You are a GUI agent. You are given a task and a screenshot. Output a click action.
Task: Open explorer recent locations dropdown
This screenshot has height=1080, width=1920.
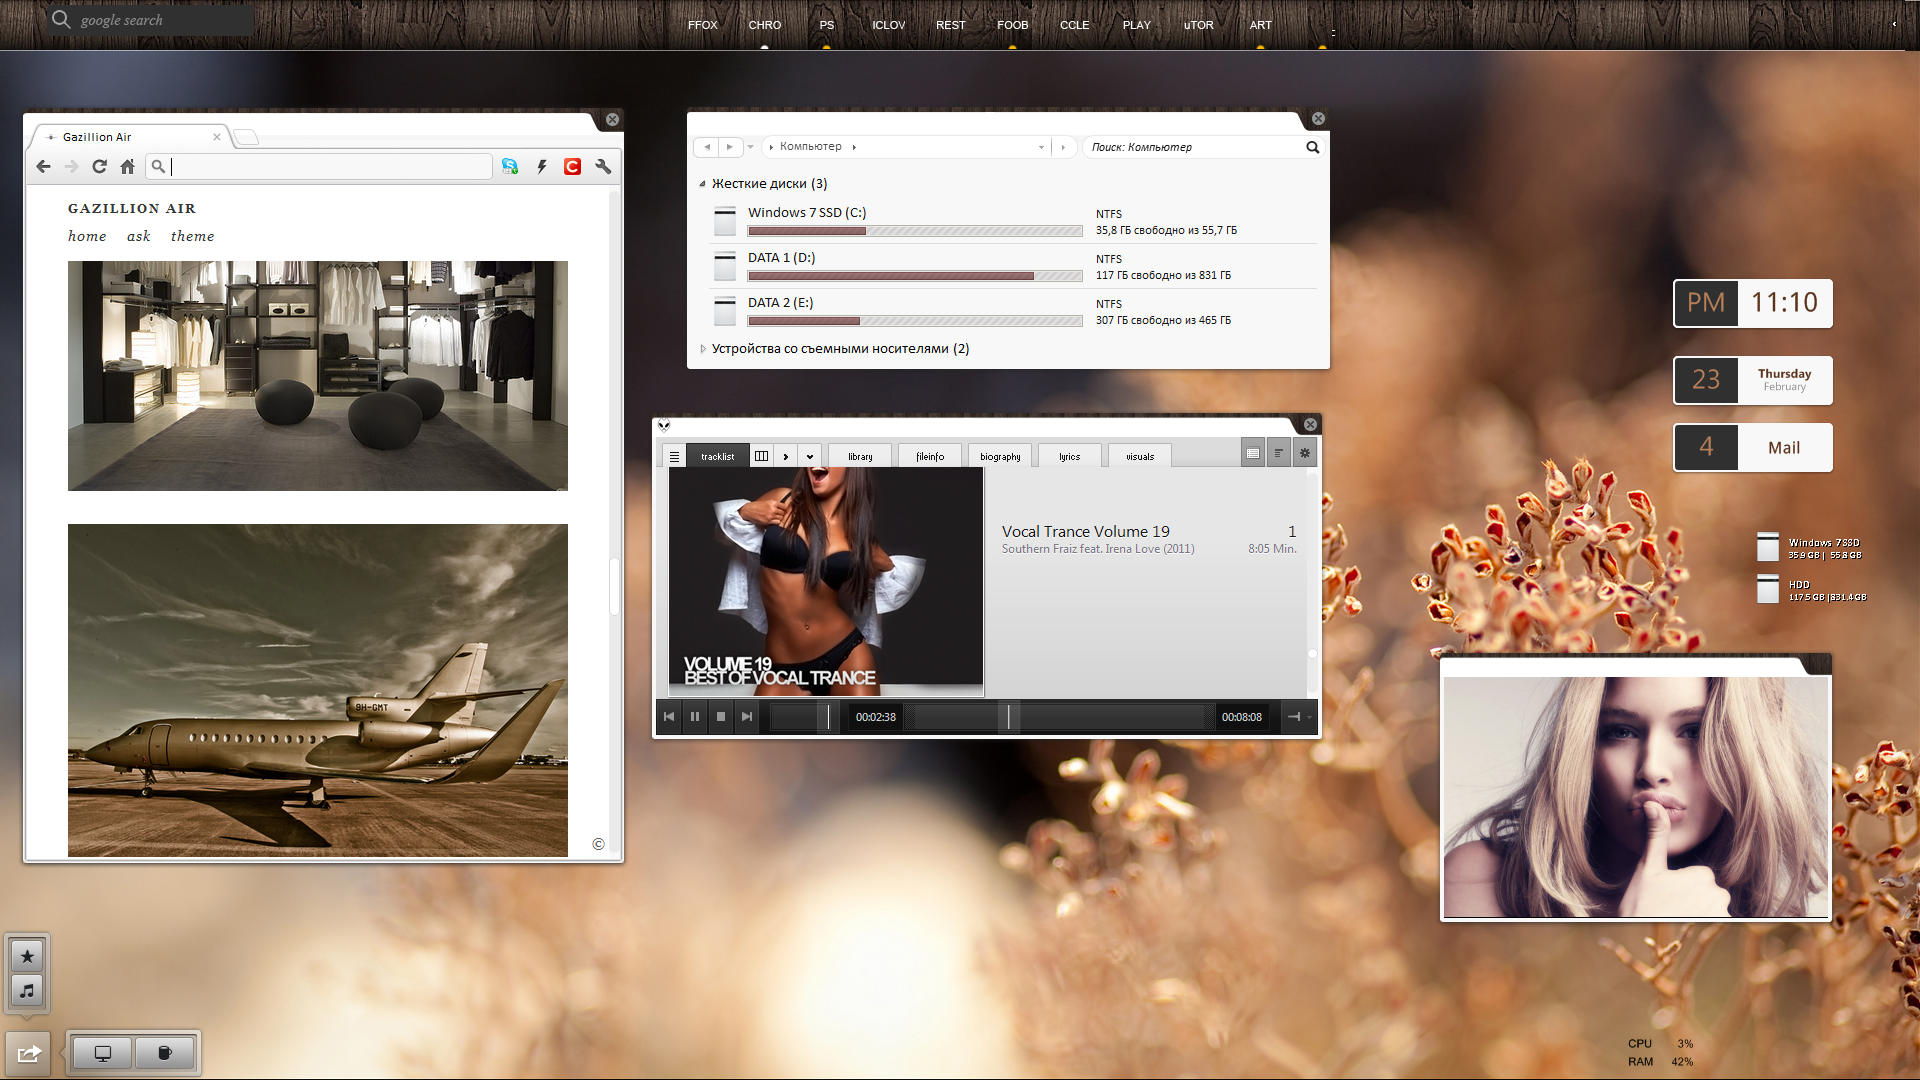pyautogui.click(x=750, y=147)
